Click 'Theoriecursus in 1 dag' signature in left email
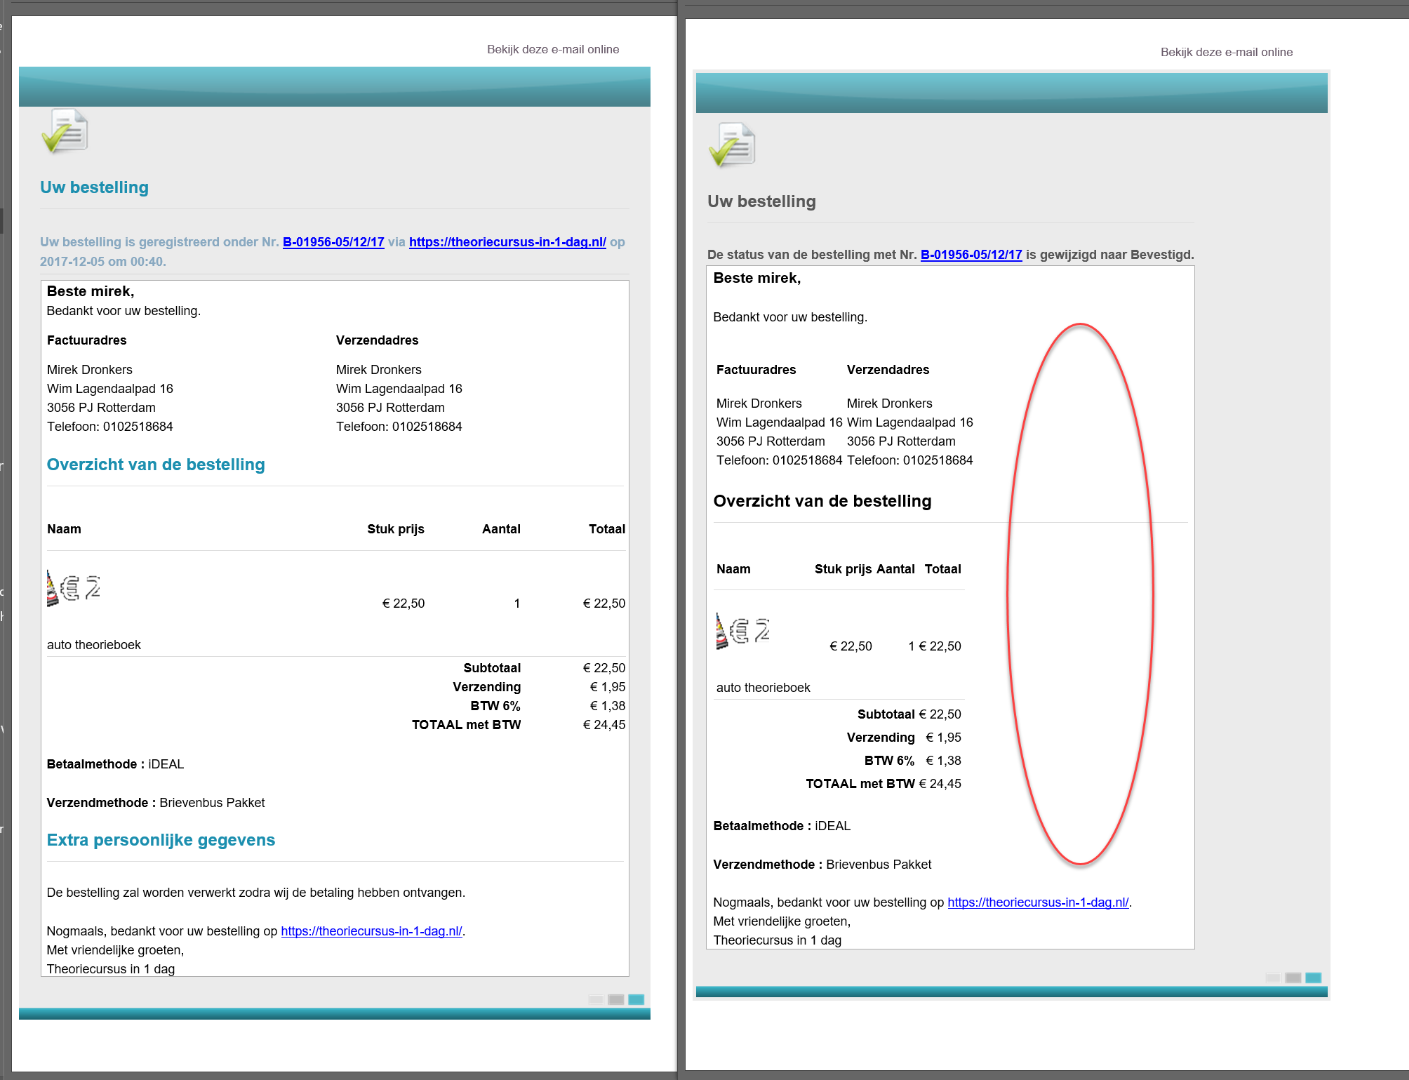The height and width of the screenshot is (1080, 1409). pyautogui.click(x=111, y=969)
